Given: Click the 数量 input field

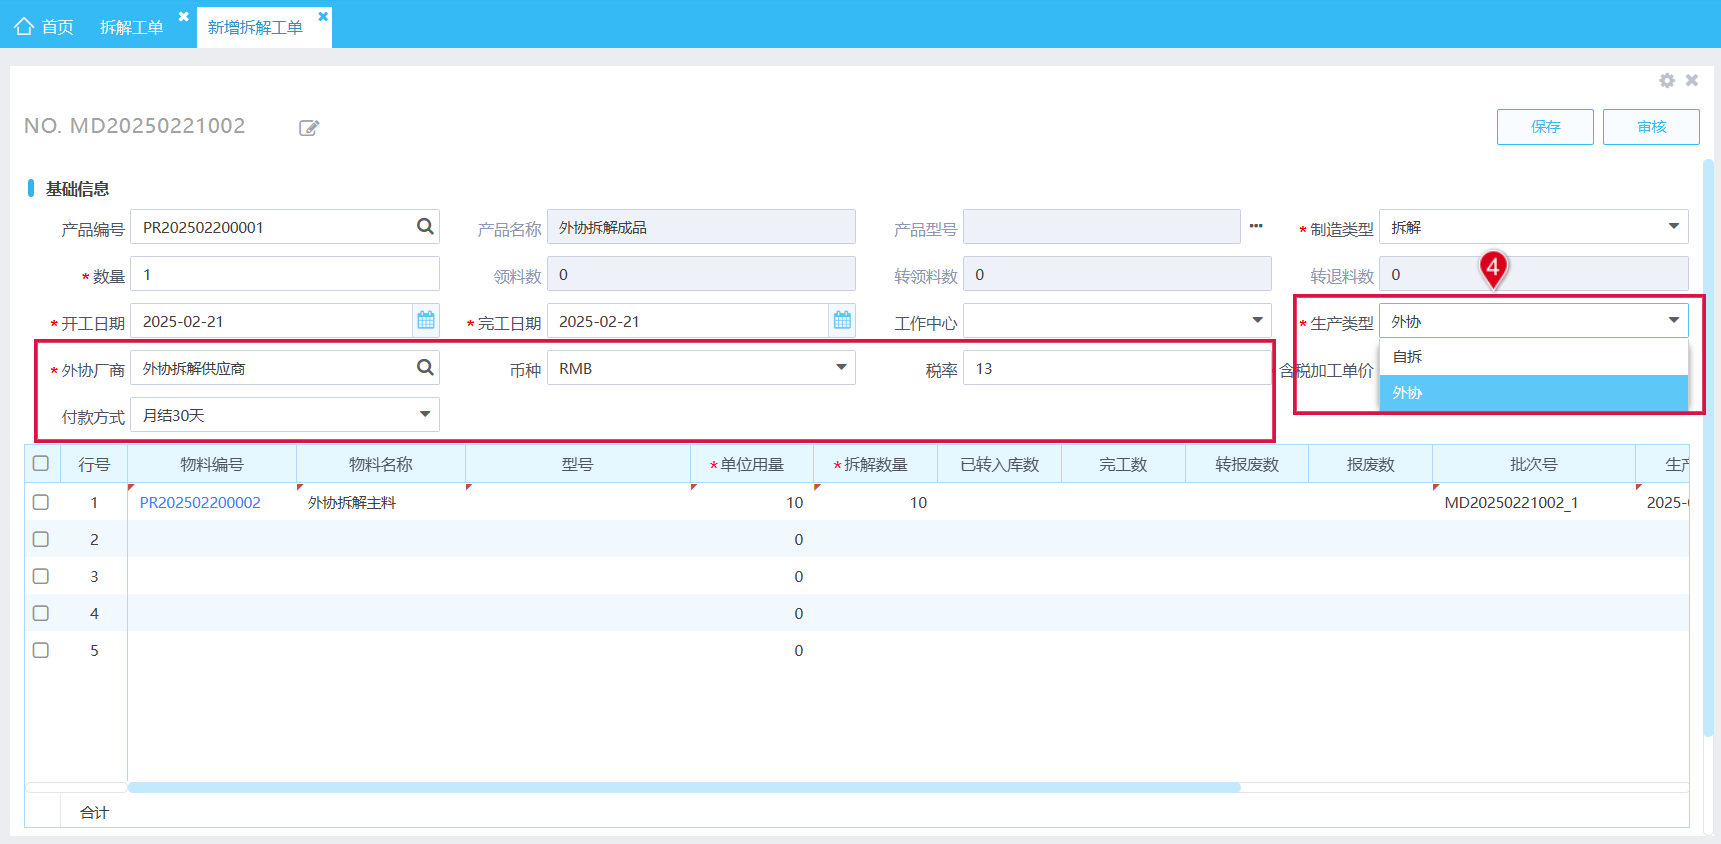Looking at the screenshot, I should [285, 274].
